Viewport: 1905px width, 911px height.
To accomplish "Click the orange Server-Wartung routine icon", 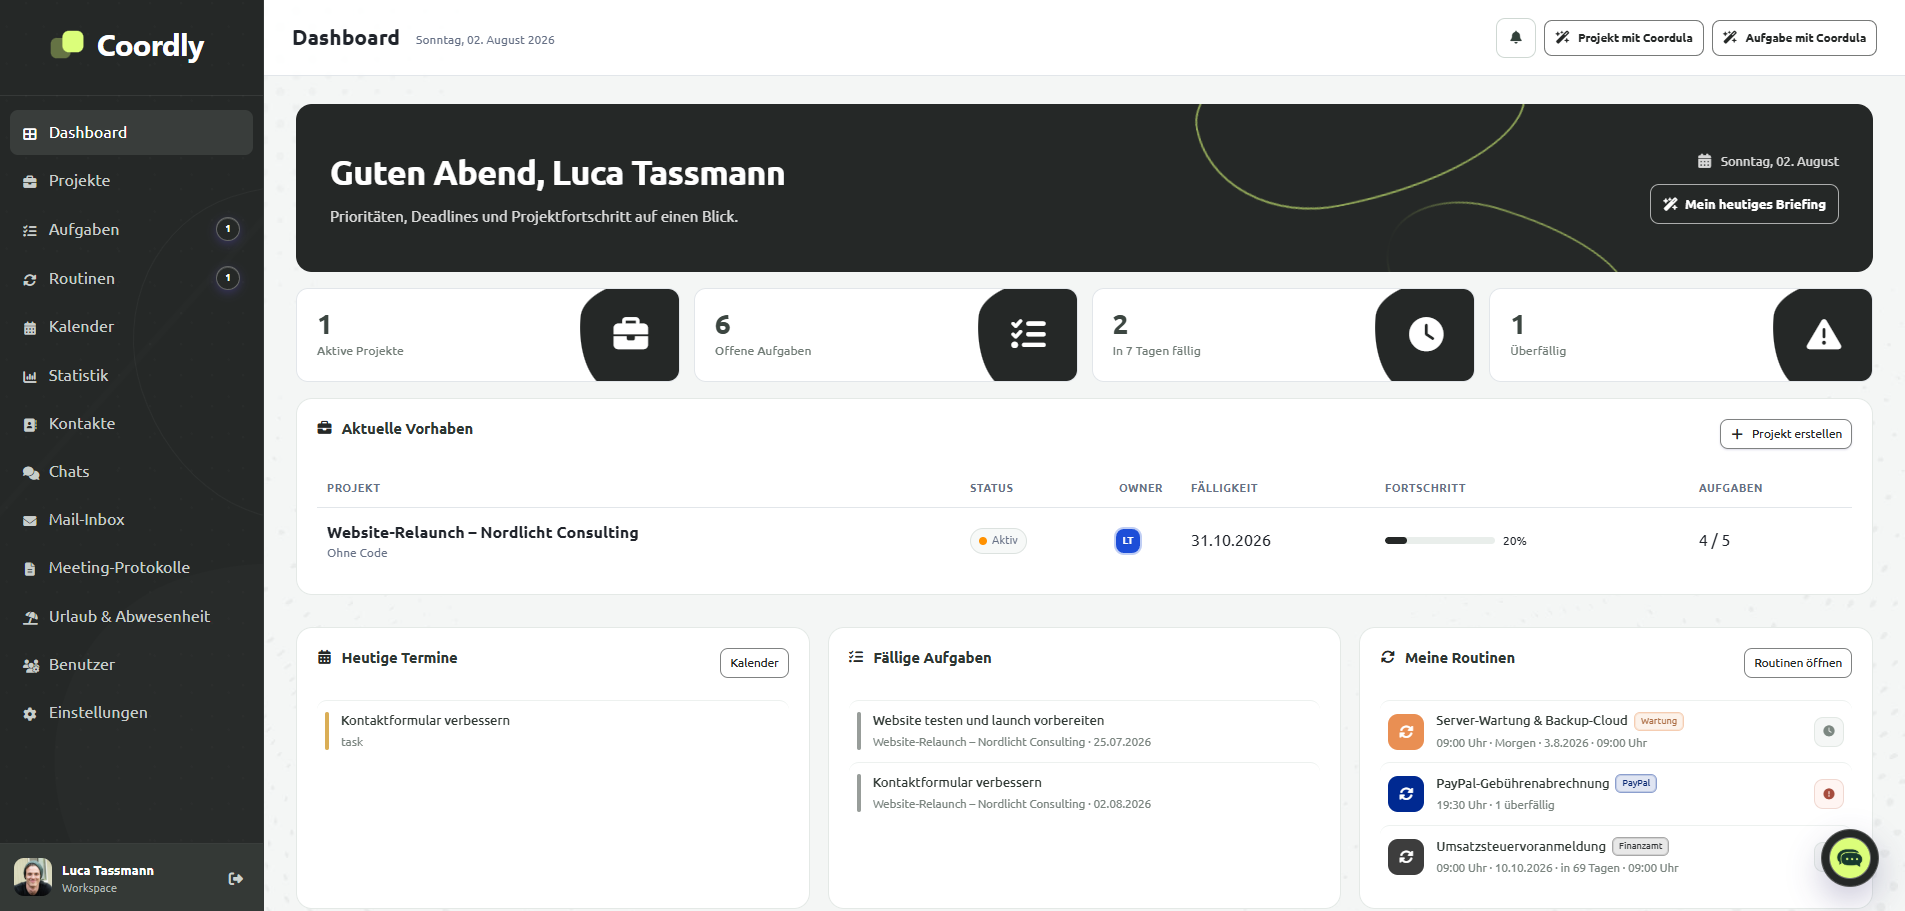I will (x=1406, y=732).
